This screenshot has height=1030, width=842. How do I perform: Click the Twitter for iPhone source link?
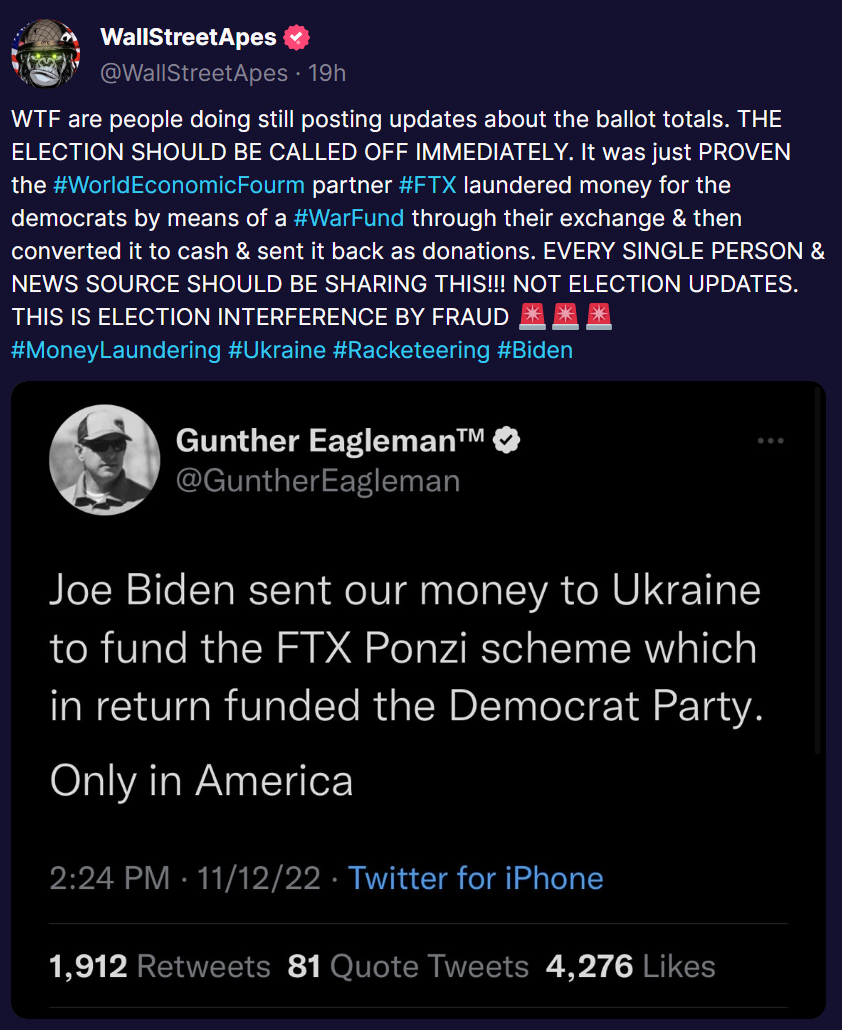pyautogui.click(x=476, y=878)
